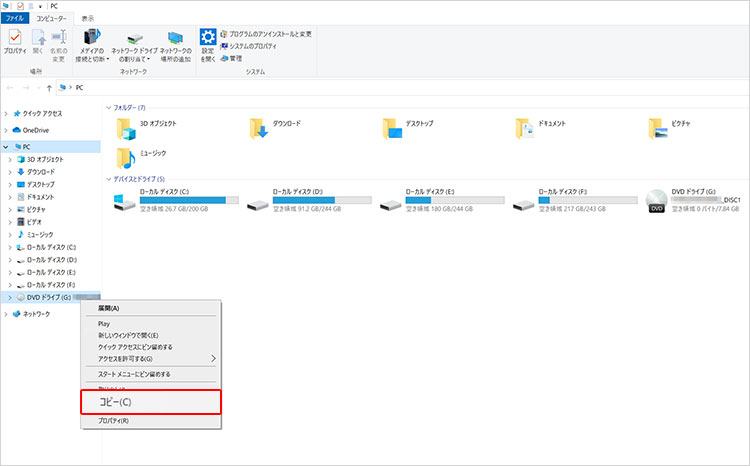Open the File (ファイル) tab
750x466 pixels.
pyautogui.click(x=14, y=18)
